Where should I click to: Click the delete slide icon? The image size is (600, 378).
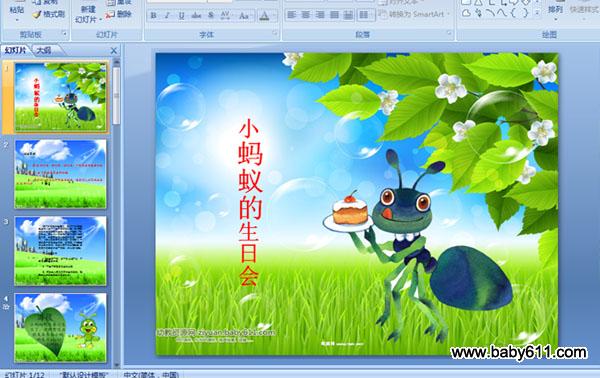[110, 15]
